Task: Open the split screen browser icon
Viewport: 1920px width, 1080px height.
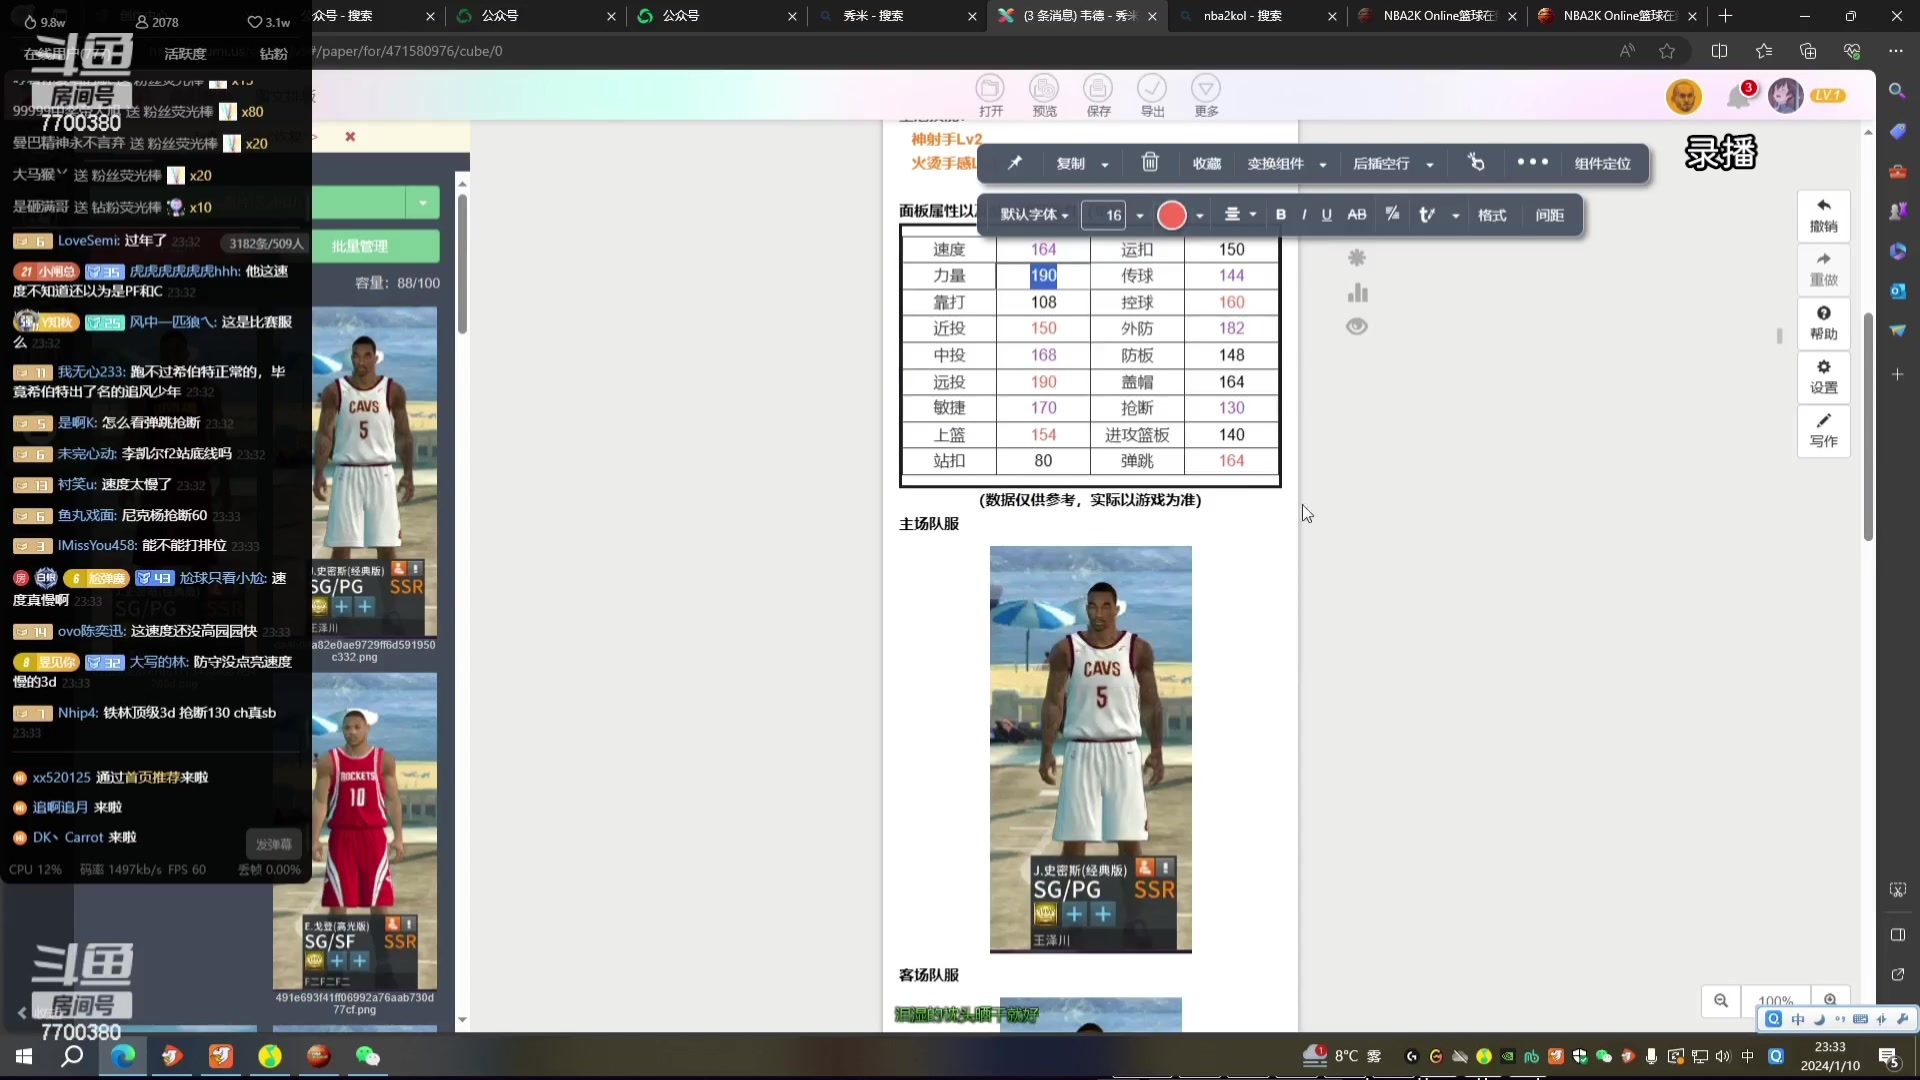Action: click(x=1719, y=51)
